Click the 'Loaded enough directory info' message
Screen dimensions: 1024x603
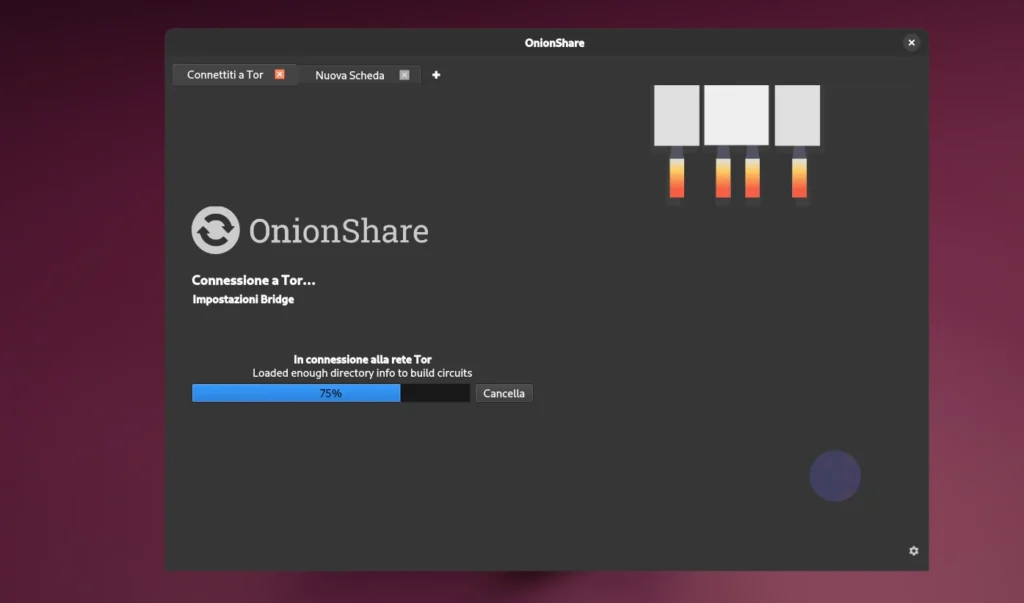click(362, 372)
